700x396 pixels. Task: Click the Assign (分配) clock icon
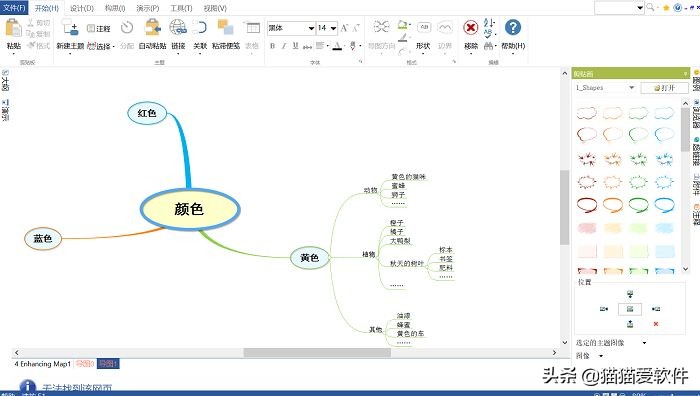coord(127,28)
